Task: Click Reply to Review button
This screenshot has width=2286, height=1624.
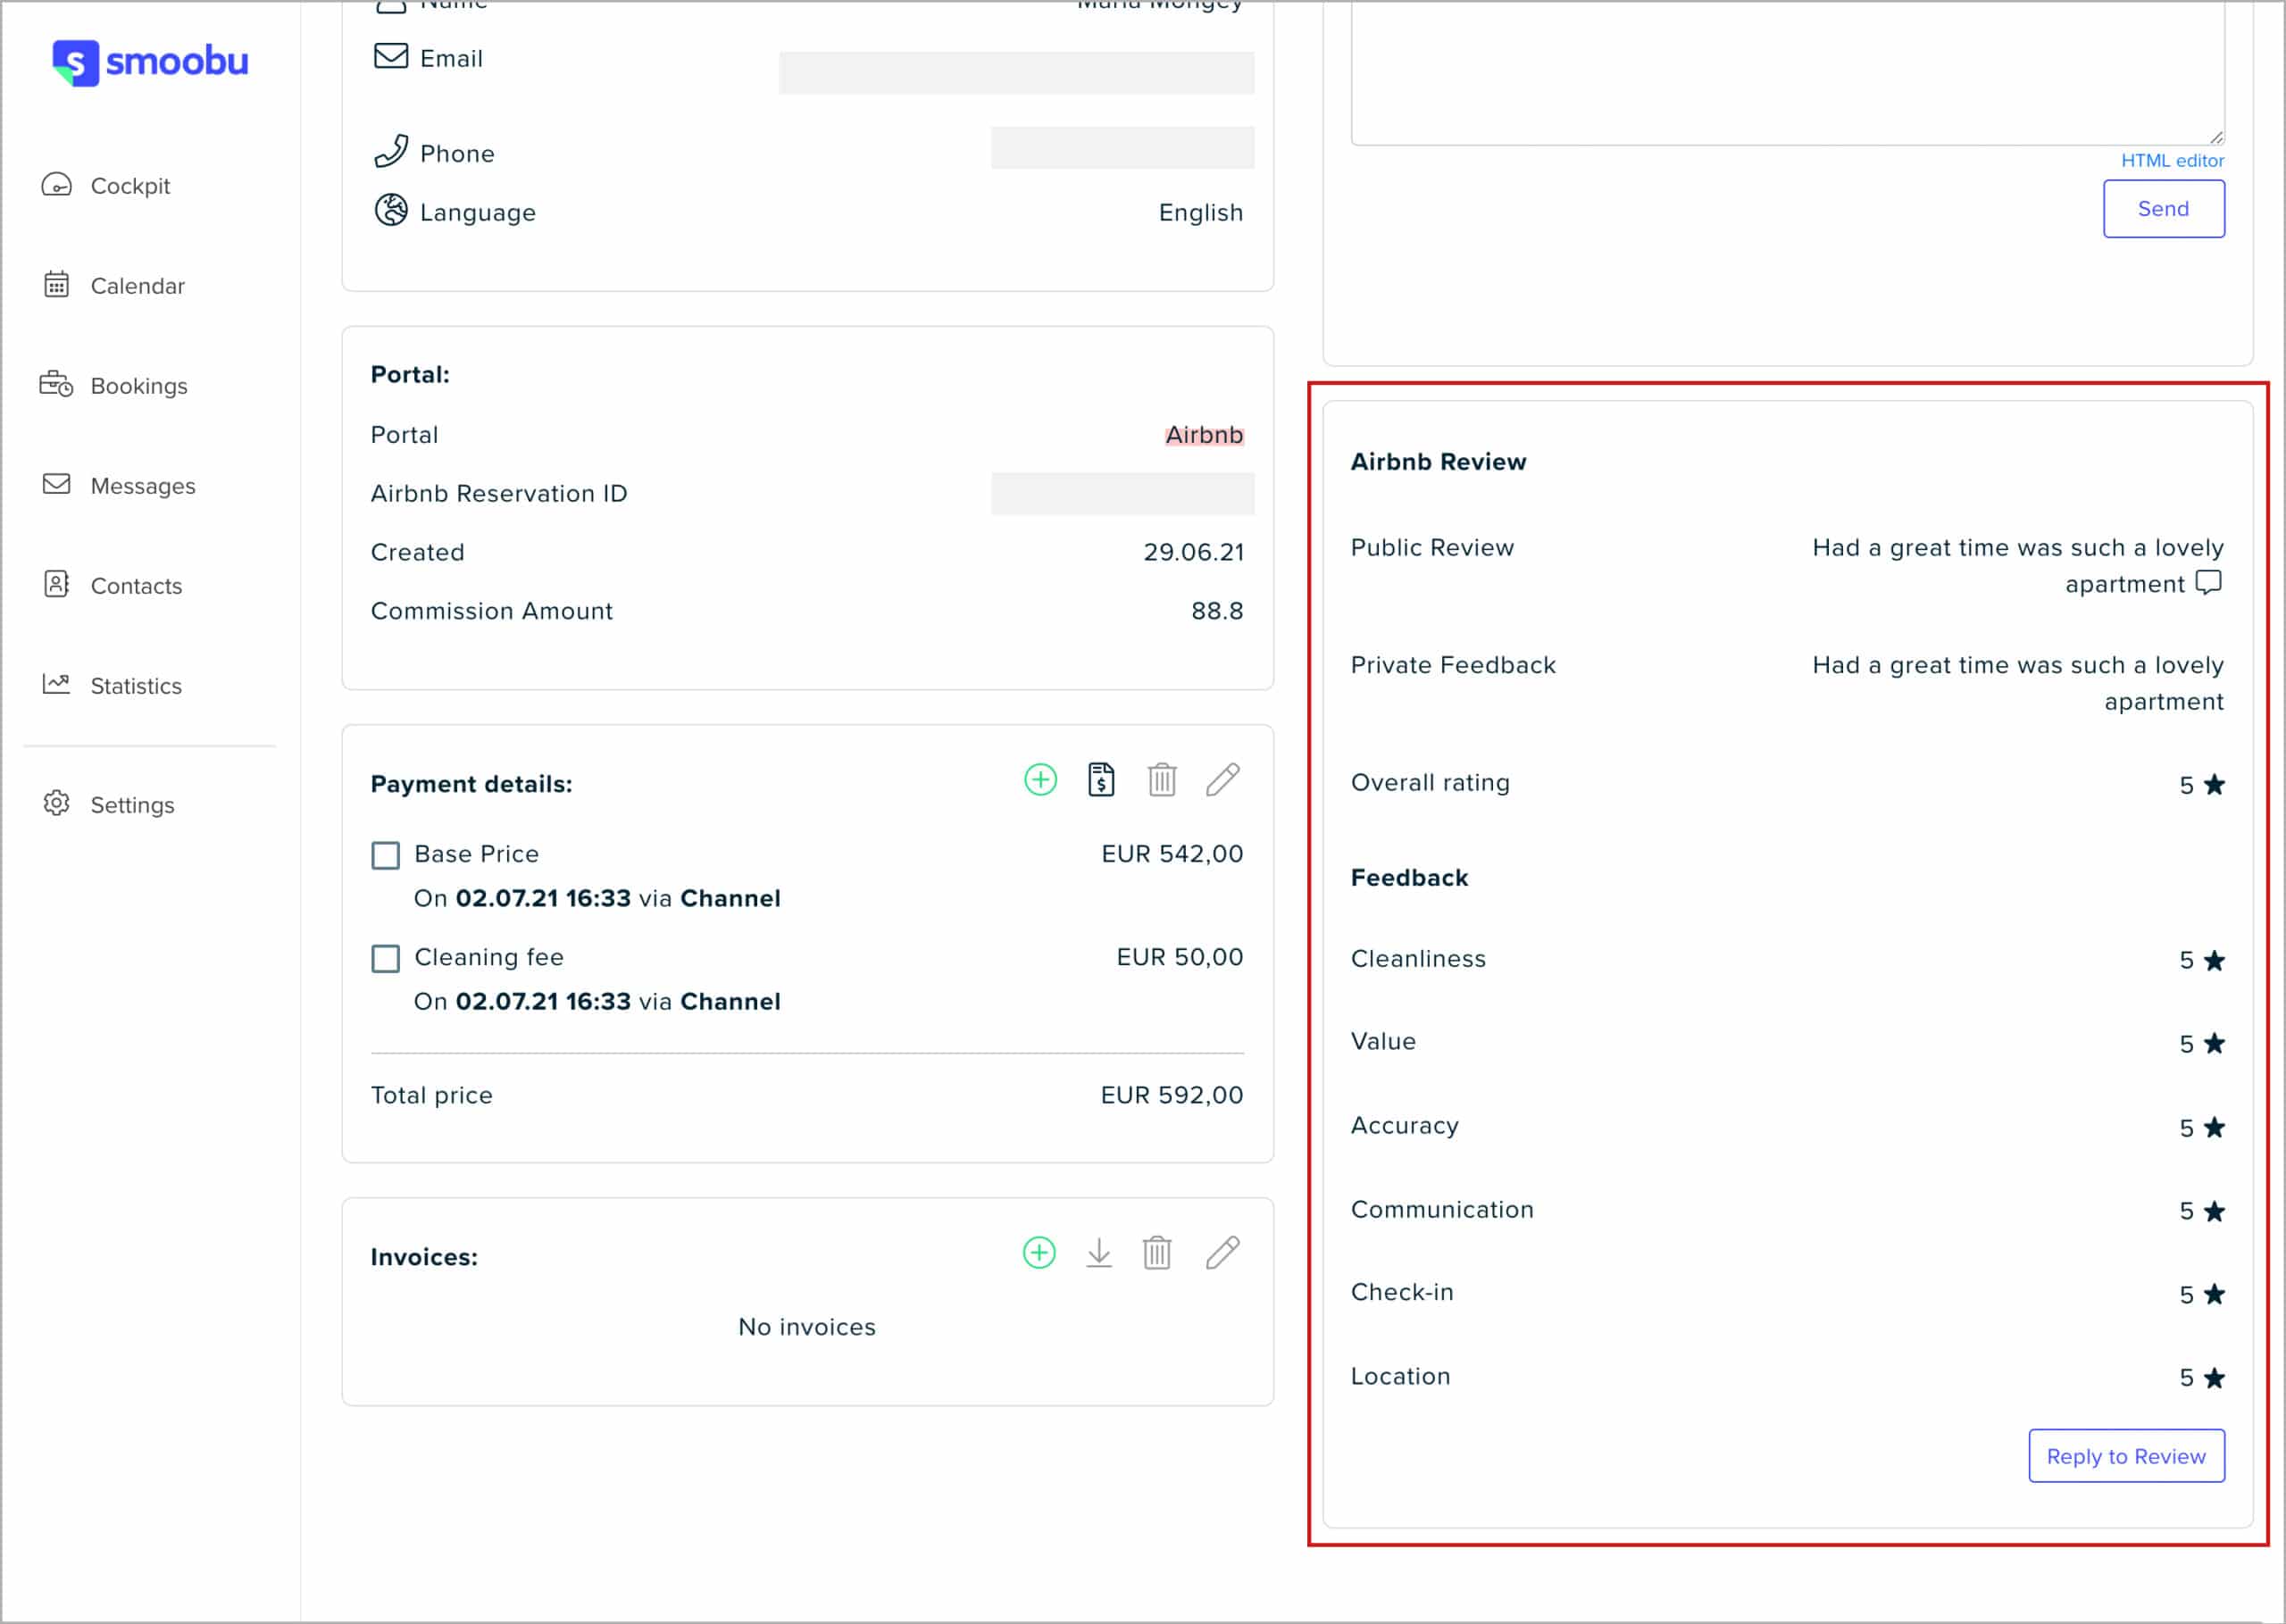Action: click(x=2126, y=1453)
